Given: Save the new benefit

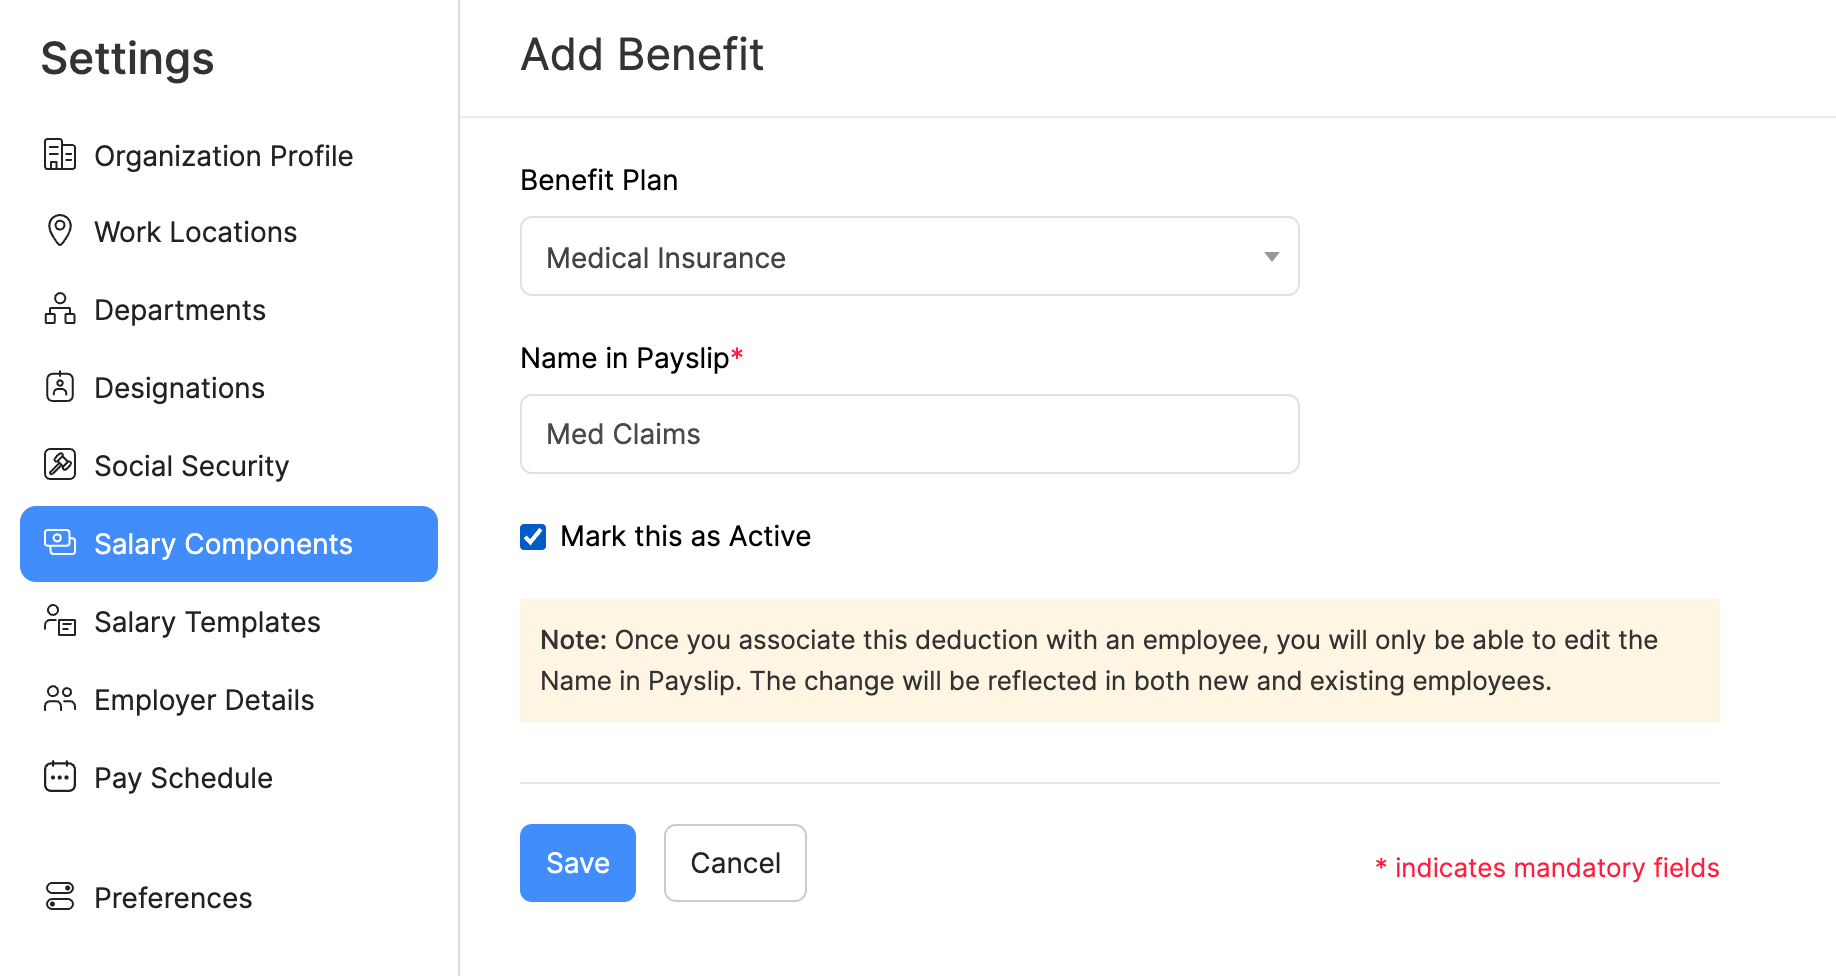Looking at the screenshot, I should [x=577, y=862].
